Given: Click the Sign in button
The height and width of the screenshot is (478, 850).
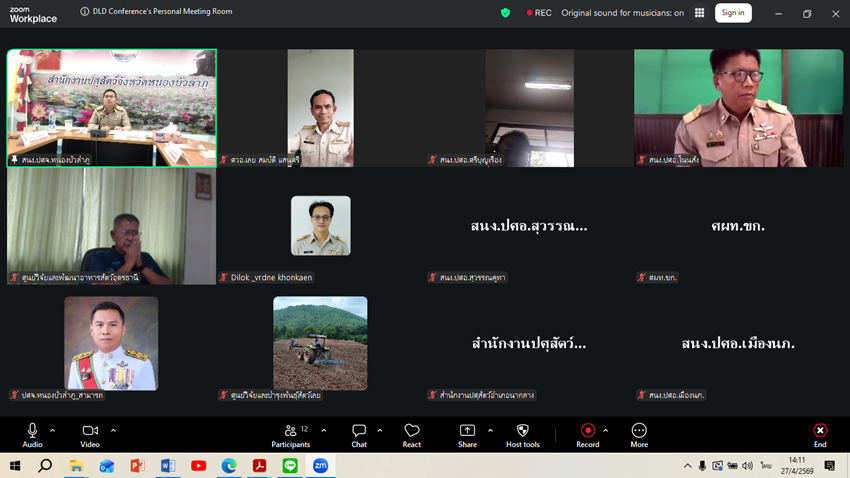Looking at the screenshot, I should pos(733,13).
